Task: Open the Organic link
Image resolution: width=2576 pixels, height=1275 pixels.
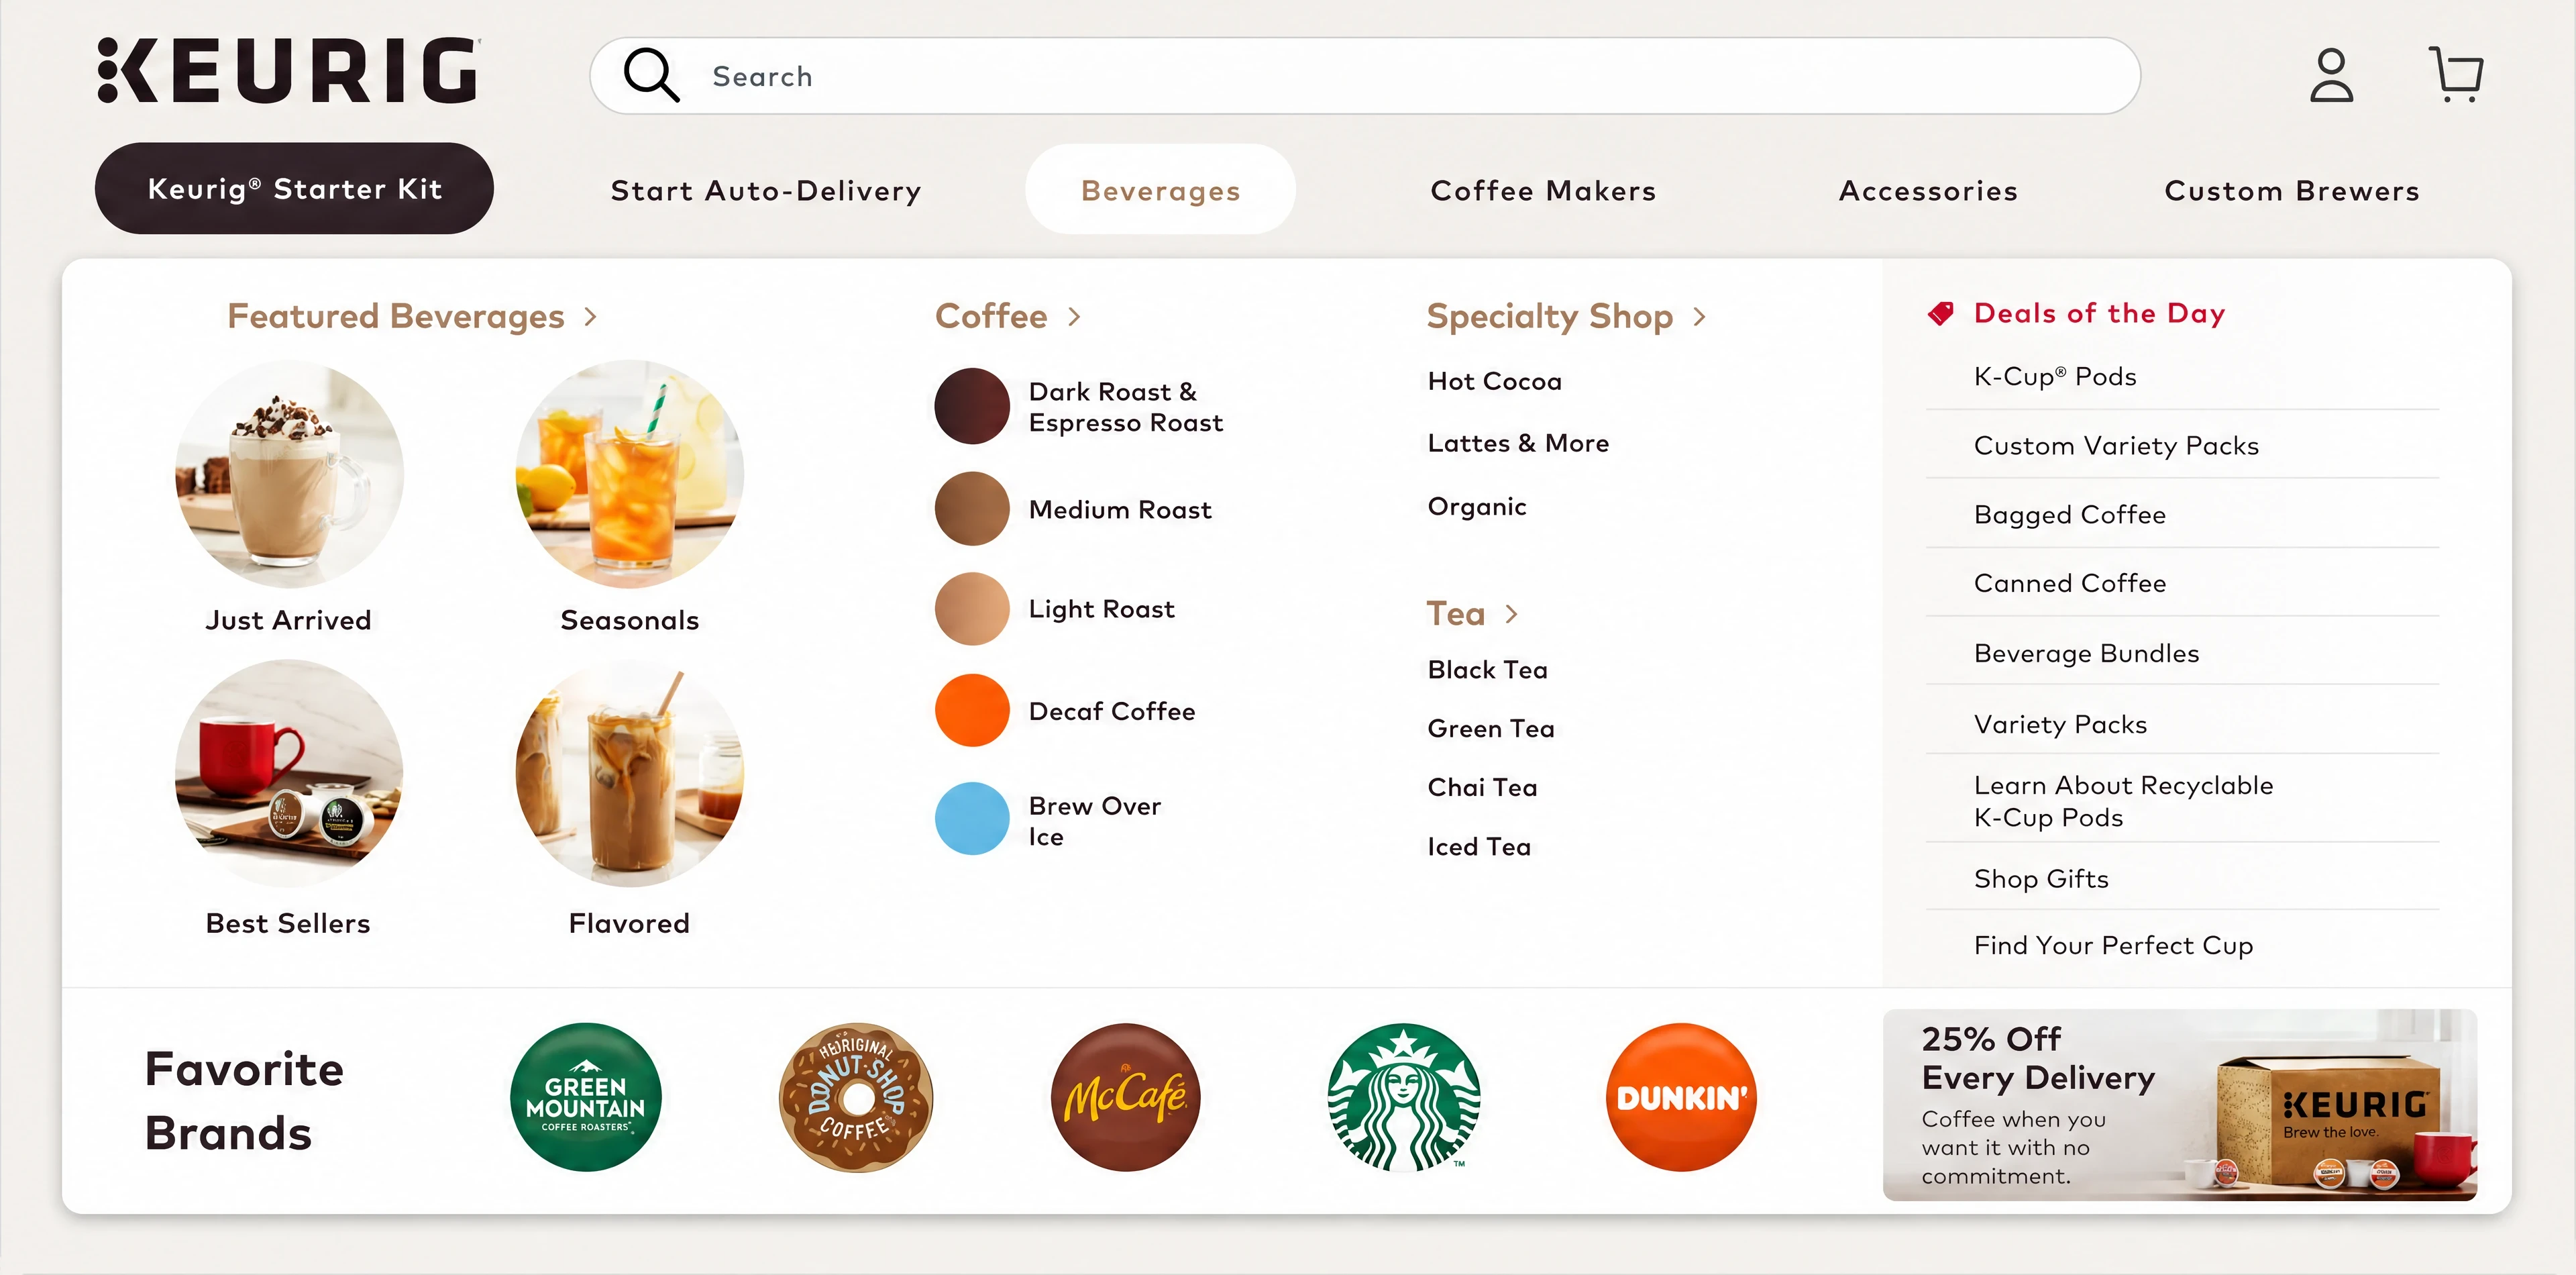Action: (1477, 506)
